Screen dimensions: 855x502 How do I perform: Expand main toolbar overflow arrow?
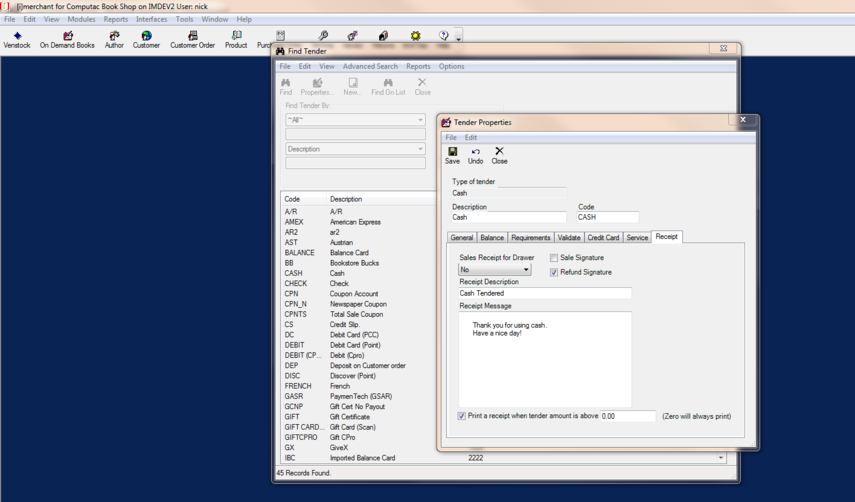click(459, 38)
